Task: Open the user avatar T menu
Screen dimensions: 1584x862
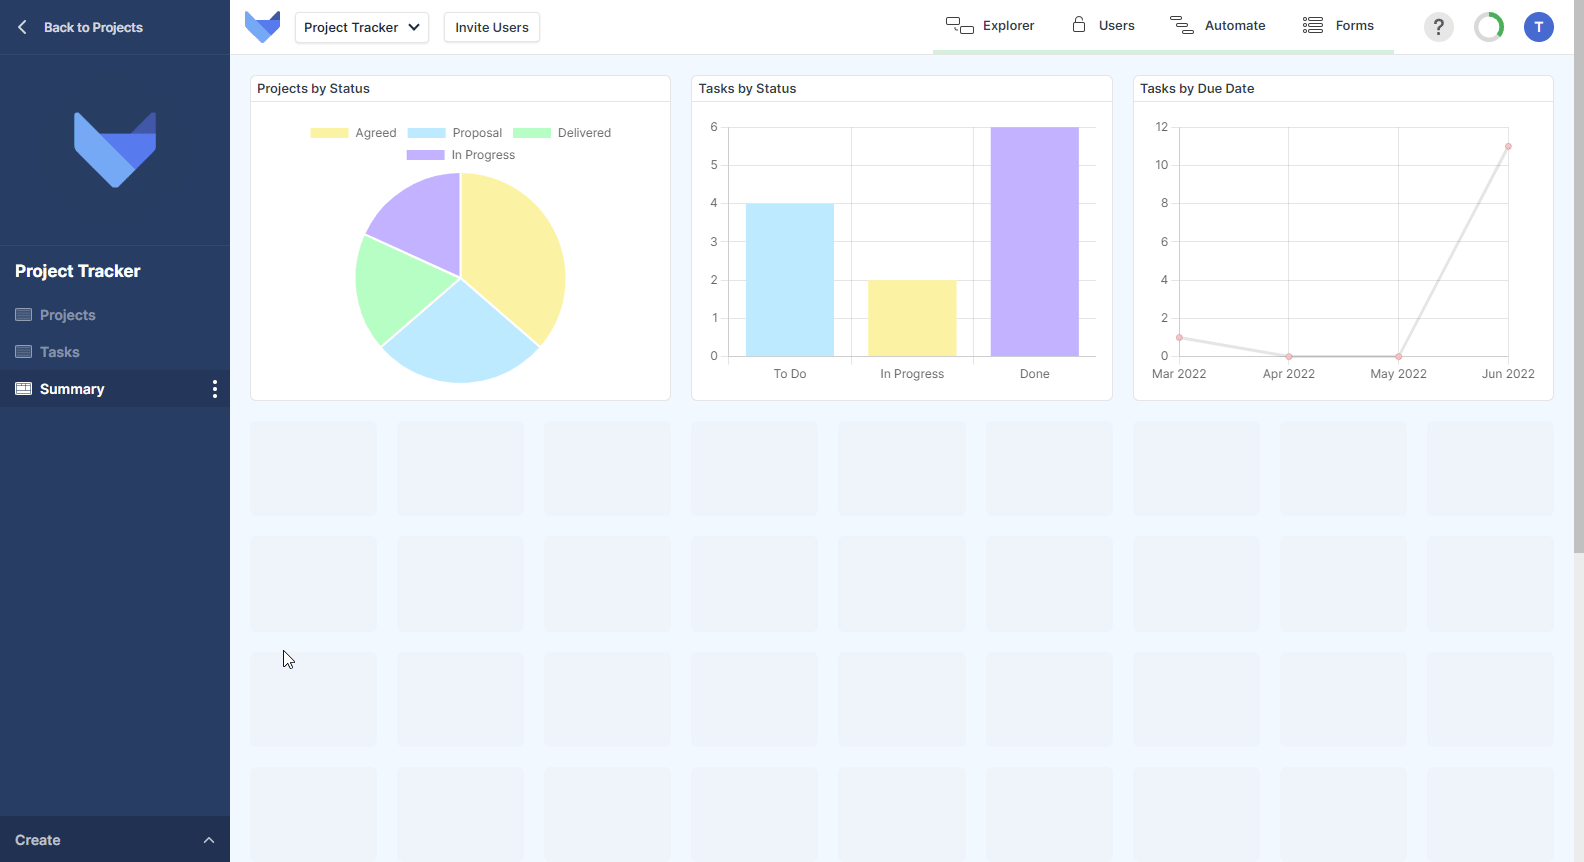Action: click(1538, 27)
